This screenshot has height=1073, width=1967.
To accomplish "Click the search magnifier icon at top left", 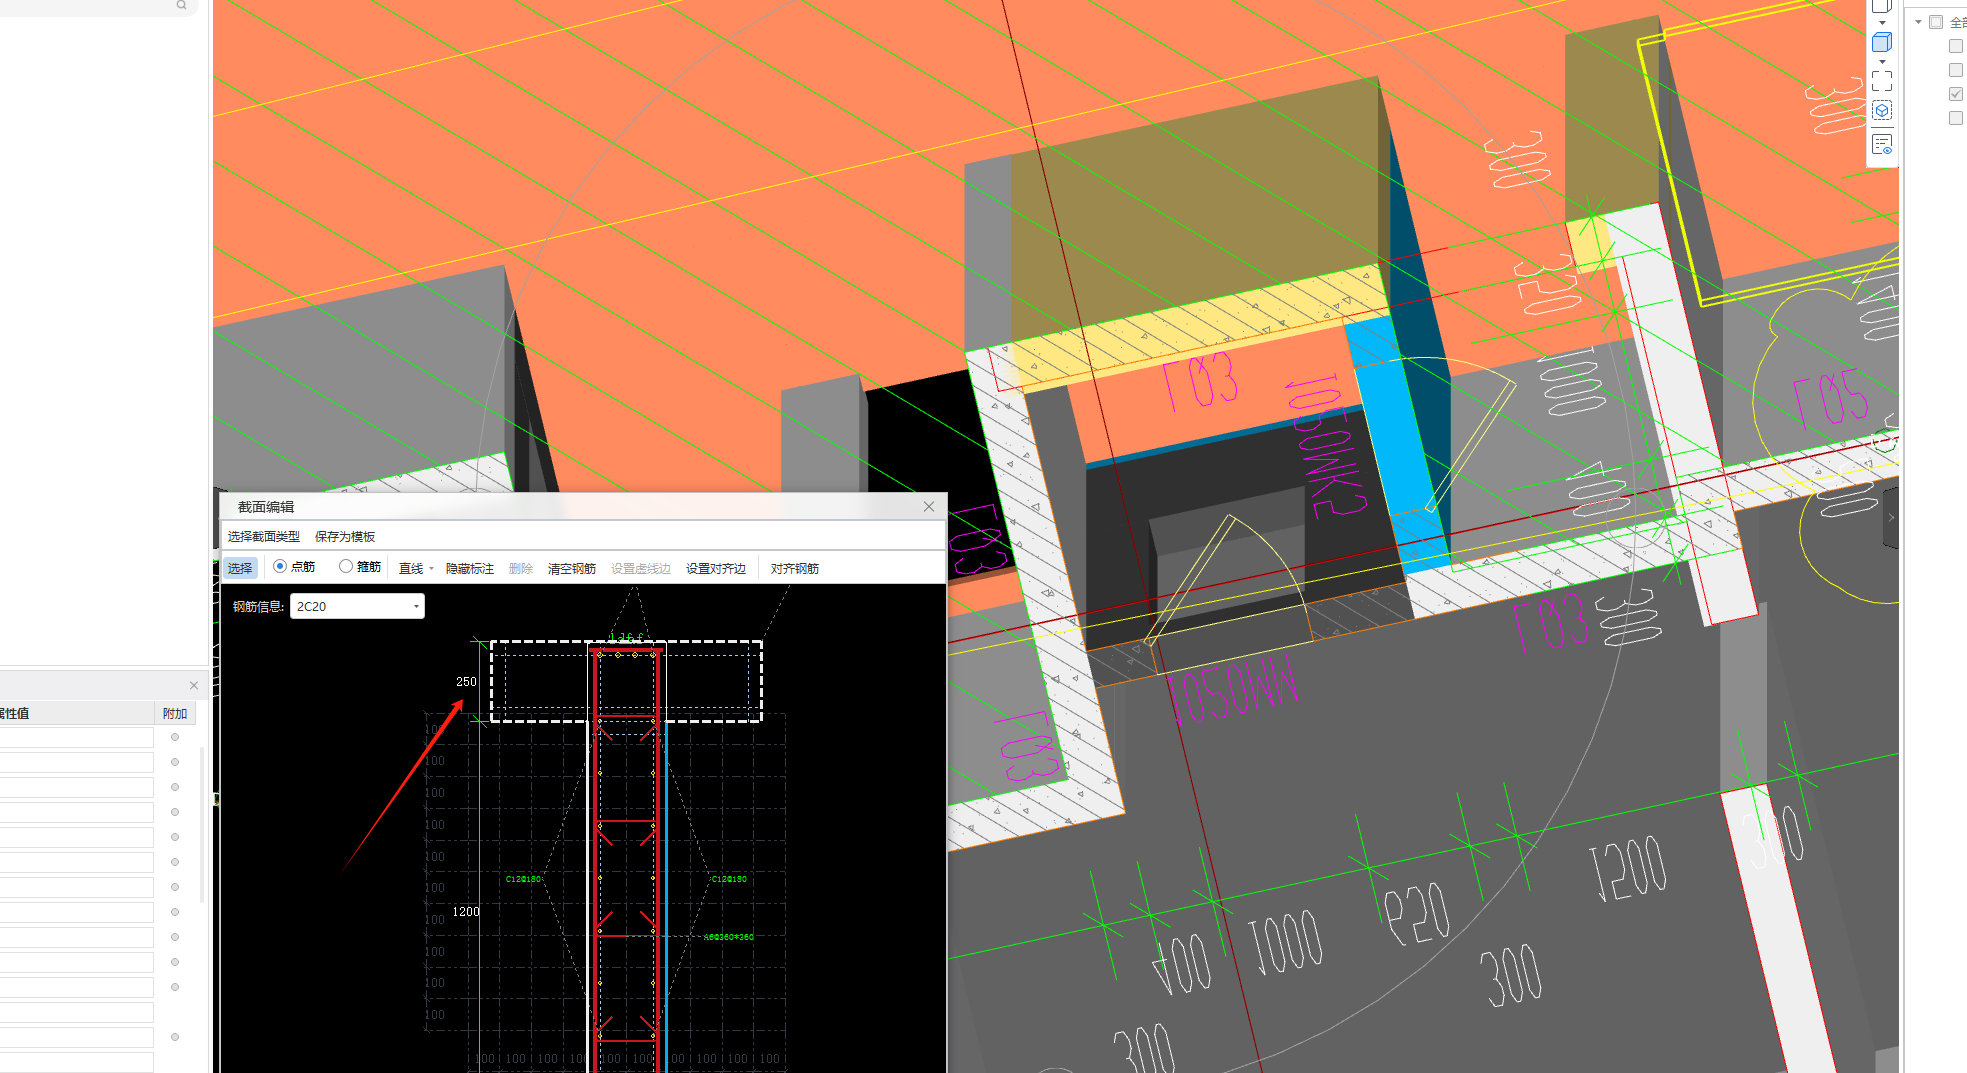I will (x=181, y=5).
